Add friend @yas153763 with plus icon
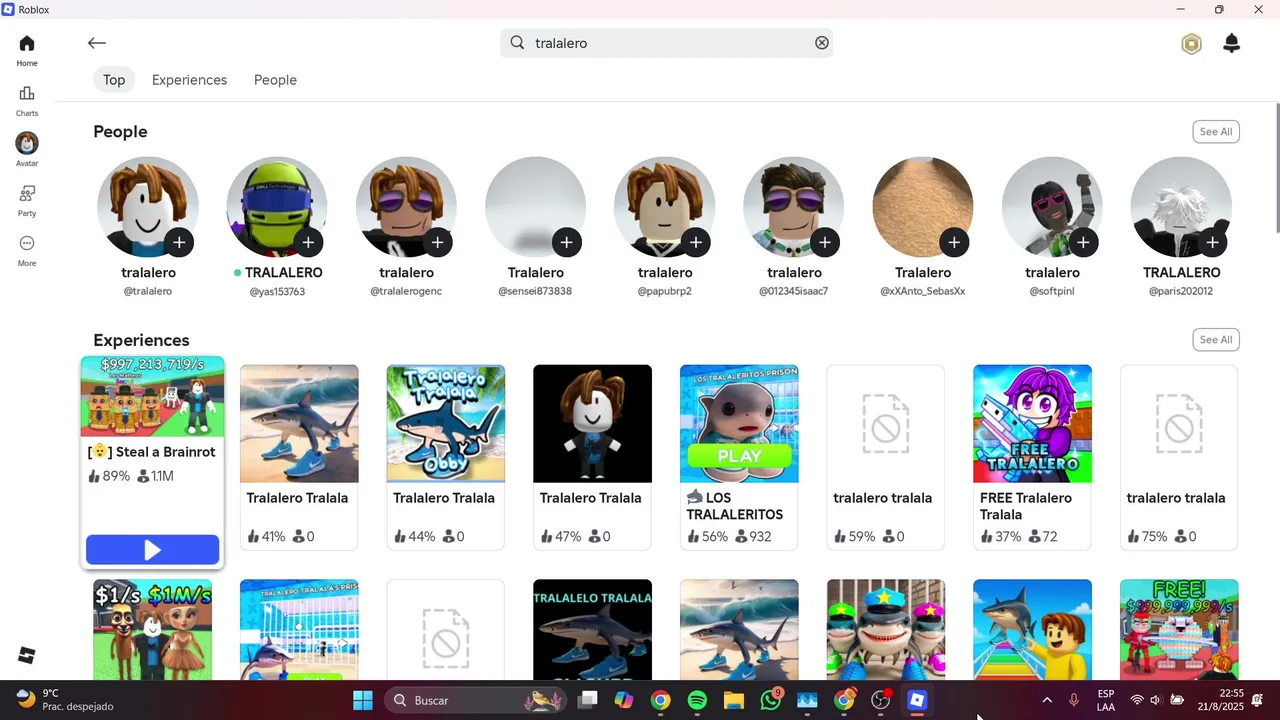Screen dimensions: 1280x720 click(308, 242)
